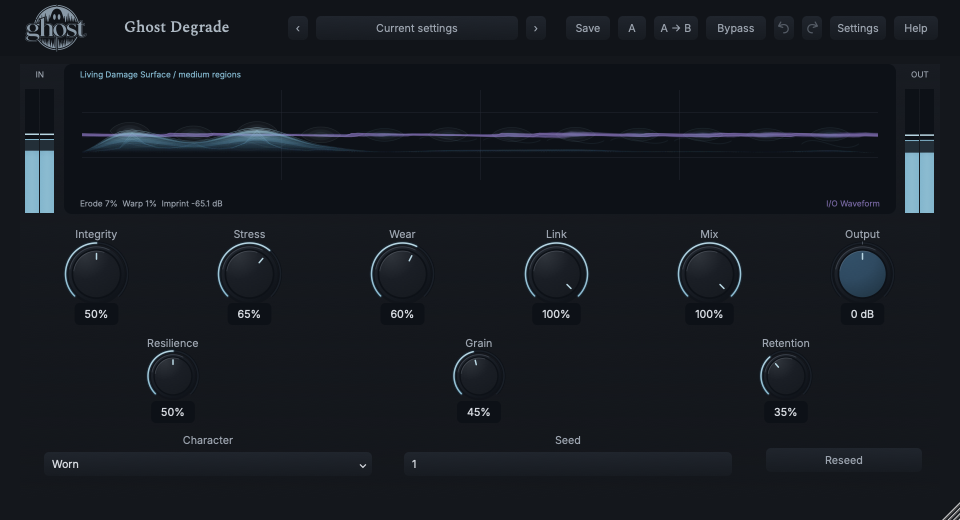Click the IN level meter
This screenshot has height=520, width=960.
[39, 151]
